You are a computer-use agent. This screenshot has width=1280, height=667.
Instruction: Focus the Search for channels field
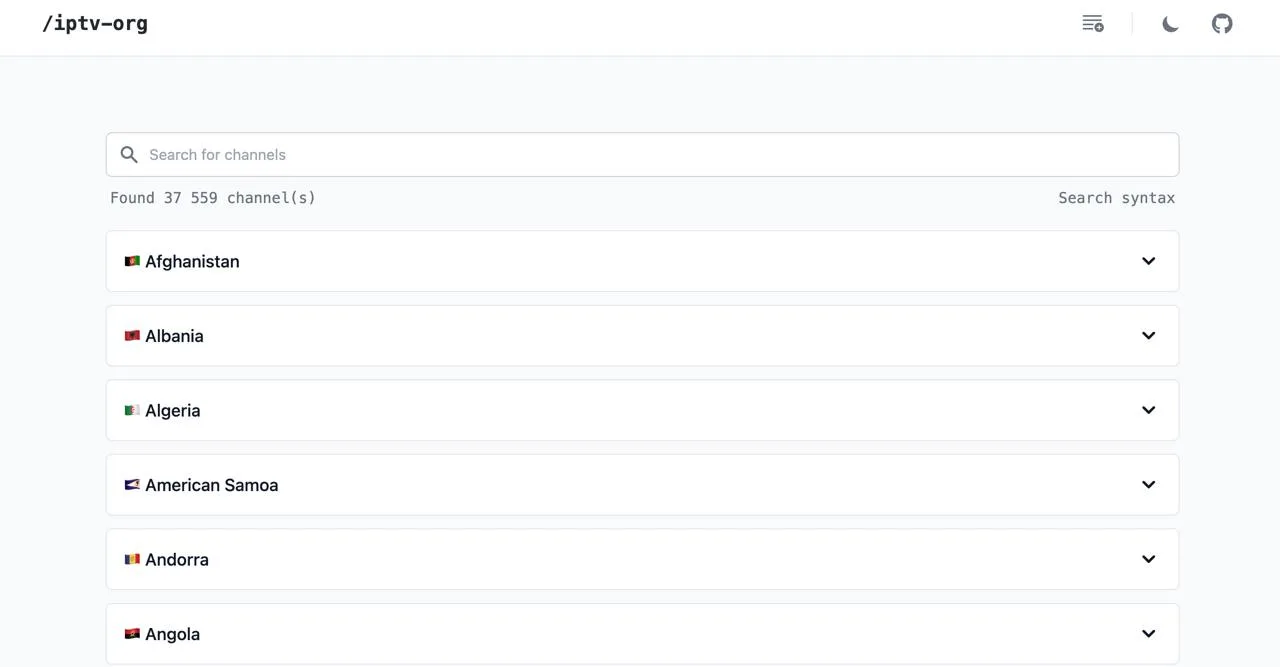click(x=642, y=154)
